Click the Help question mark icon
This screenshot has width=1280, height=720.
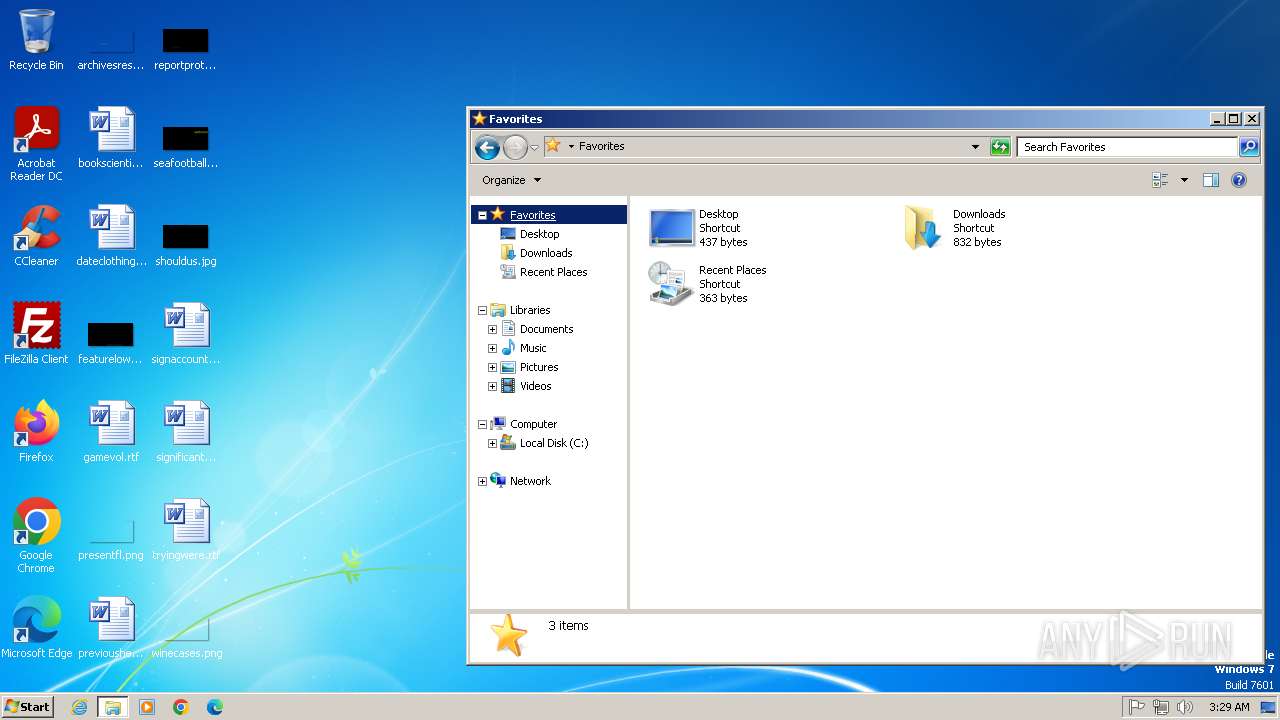1239,180
